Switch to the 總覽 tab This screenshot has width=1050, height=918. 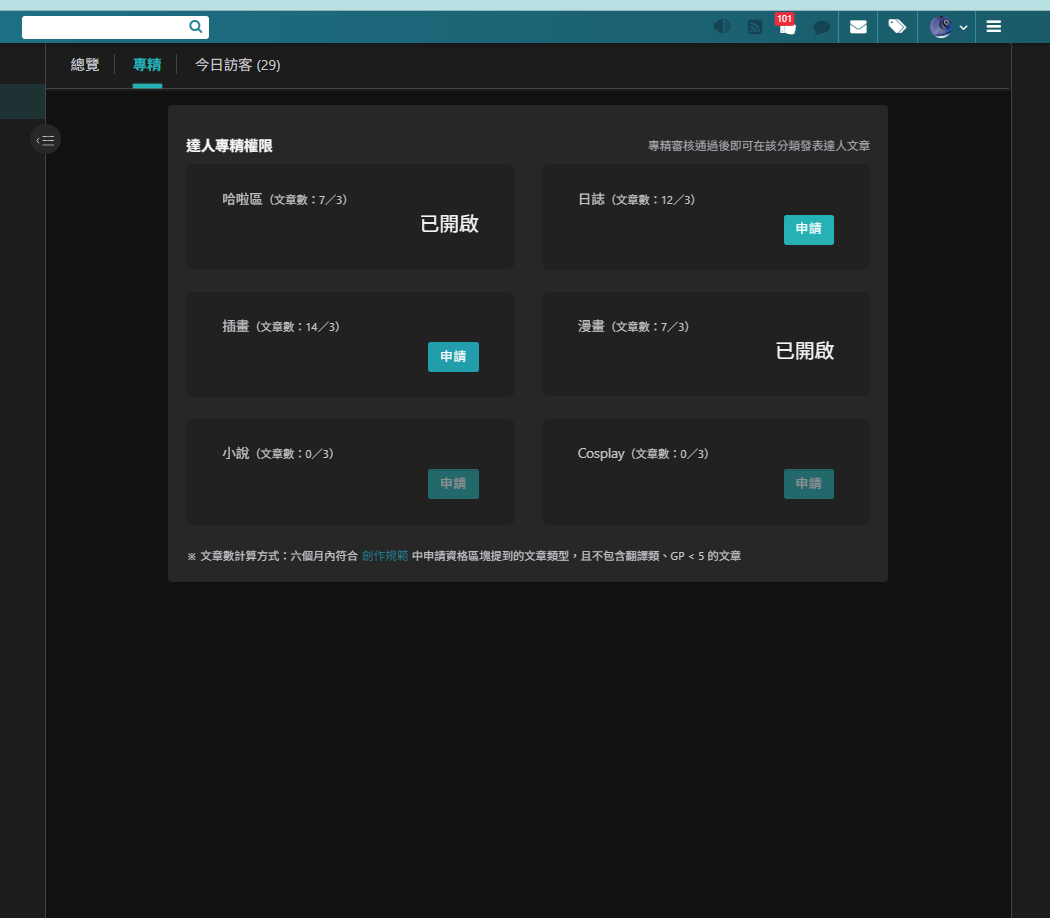coord(85,65)
